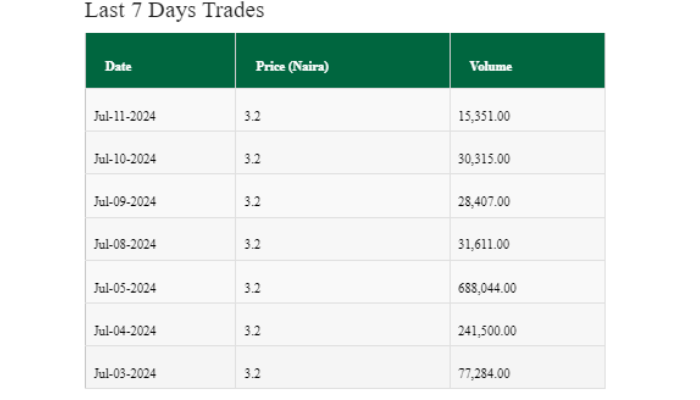The height and width of the screenshot is (400, 700).
Task: Select the Jul-10-2024 date cell
Action: 125,159
